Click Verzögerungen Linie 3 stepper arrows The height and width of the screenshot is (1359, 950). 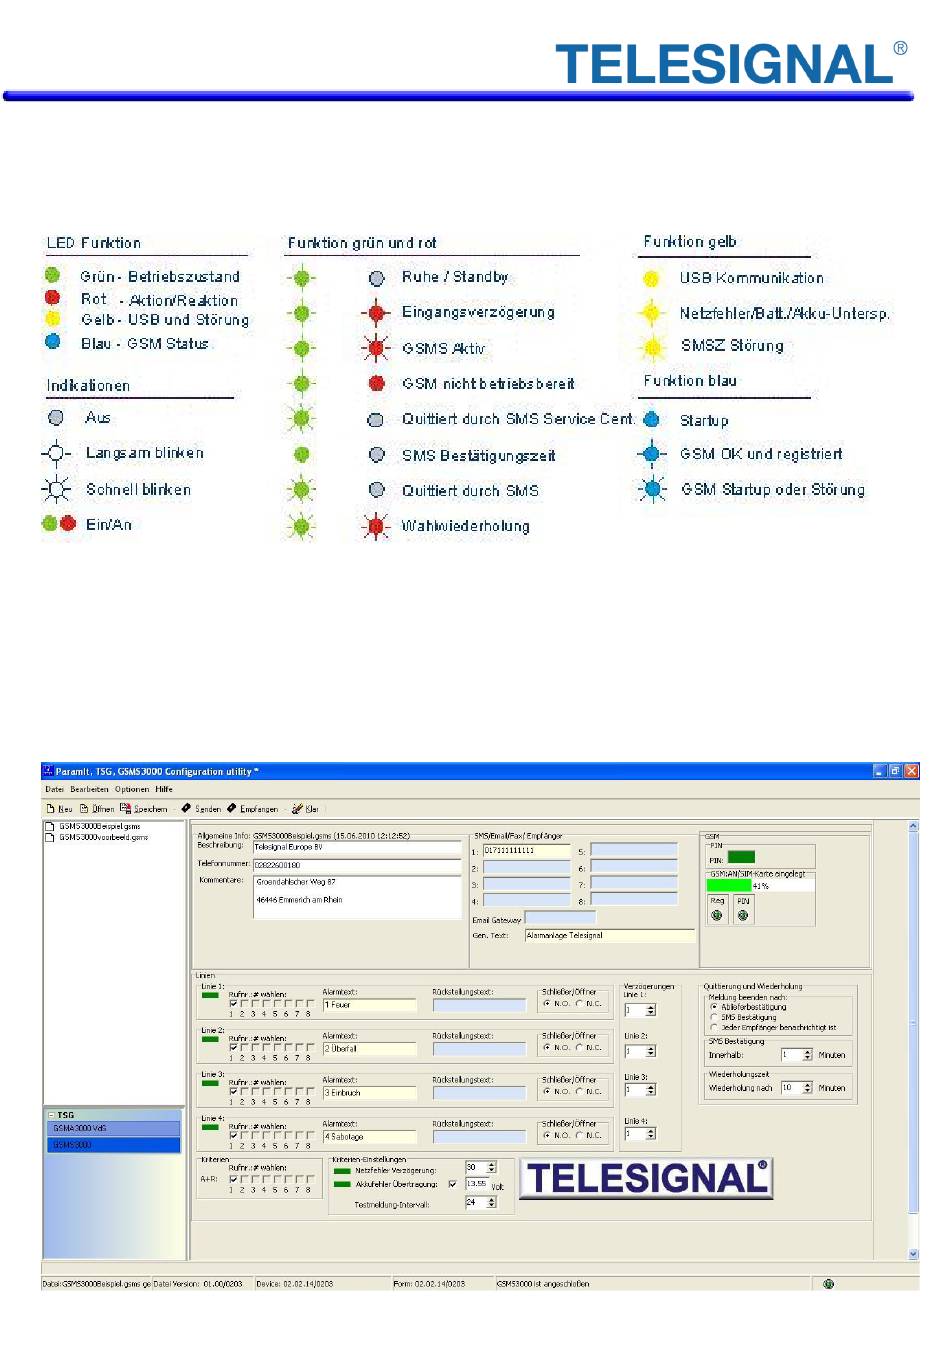tap(651, 1090)
